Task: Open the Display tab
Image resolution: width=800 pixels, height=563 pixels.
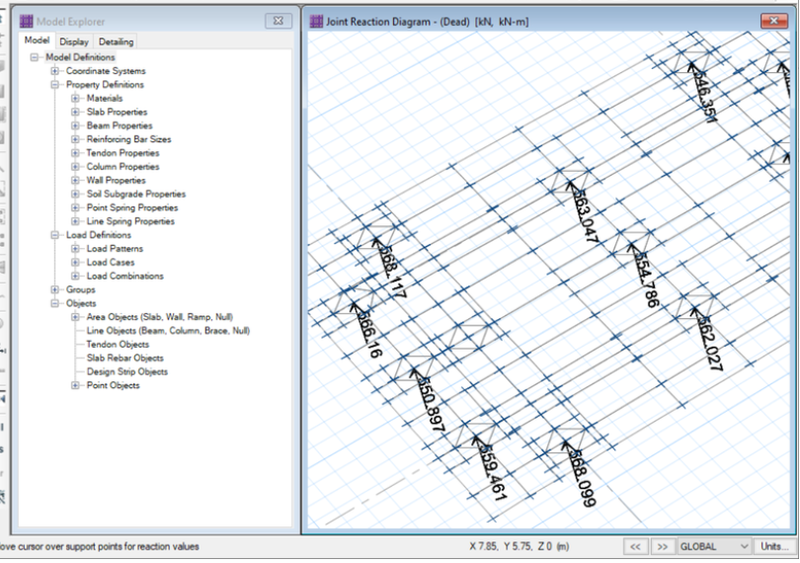Action: click(x=74, y=42)
